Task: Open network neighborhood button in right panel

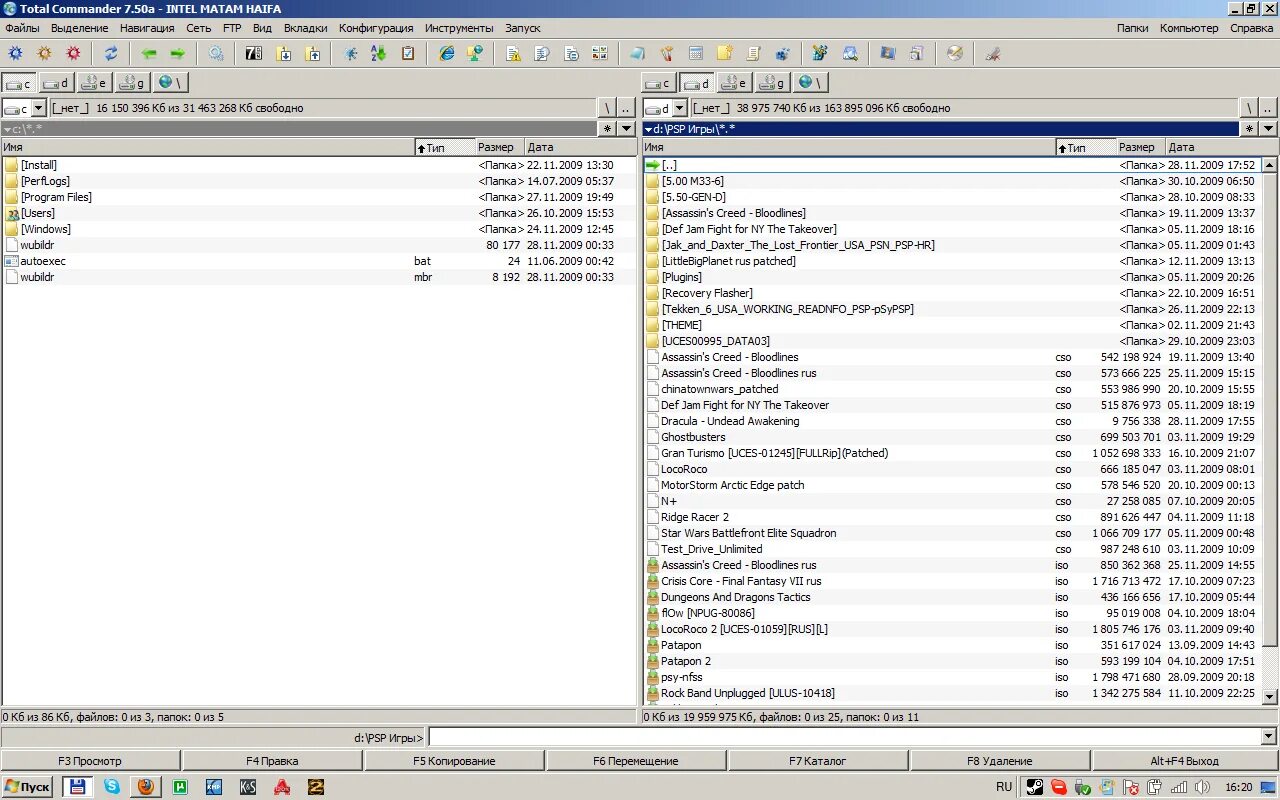Action: pos(811,83)
